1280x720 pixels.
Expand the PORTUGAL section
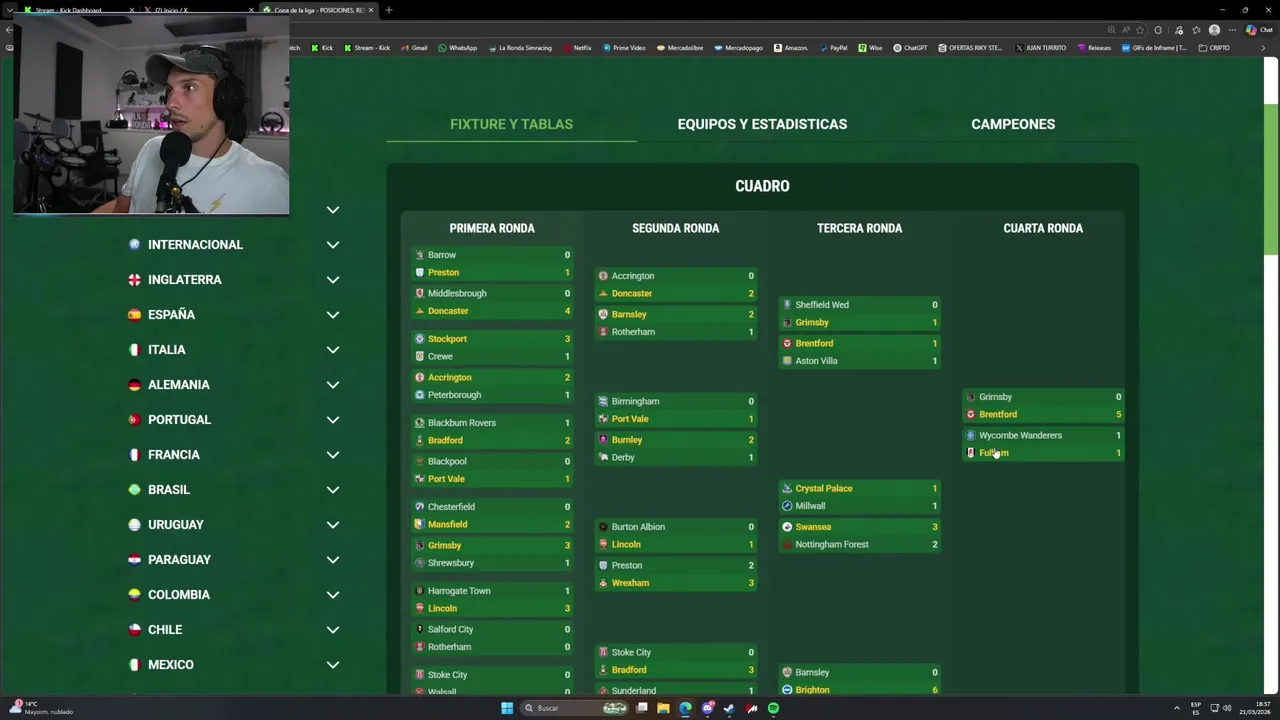pos(235,419)
